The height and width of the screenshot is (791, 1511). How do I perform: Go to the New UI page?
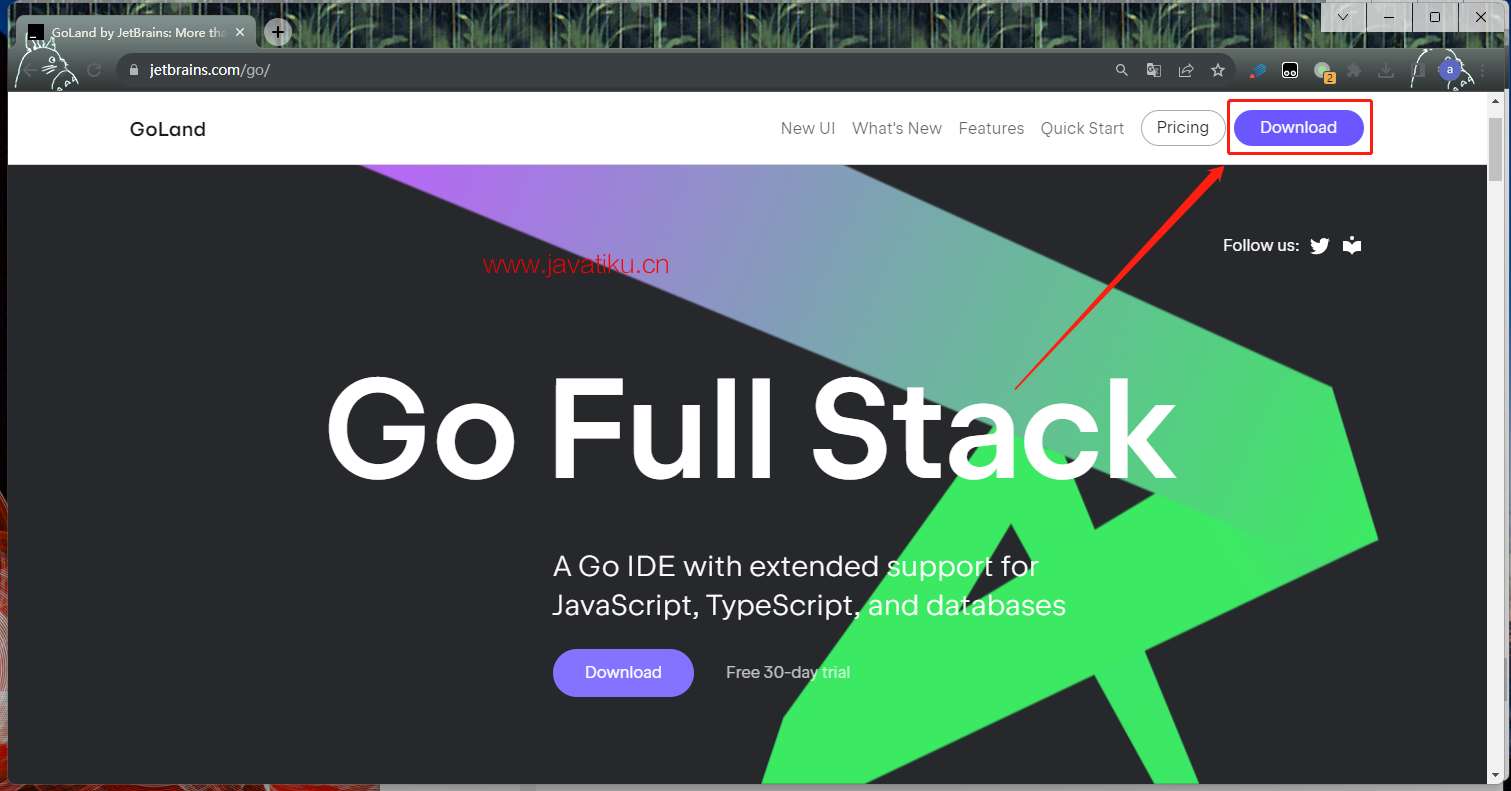(808, 128)
